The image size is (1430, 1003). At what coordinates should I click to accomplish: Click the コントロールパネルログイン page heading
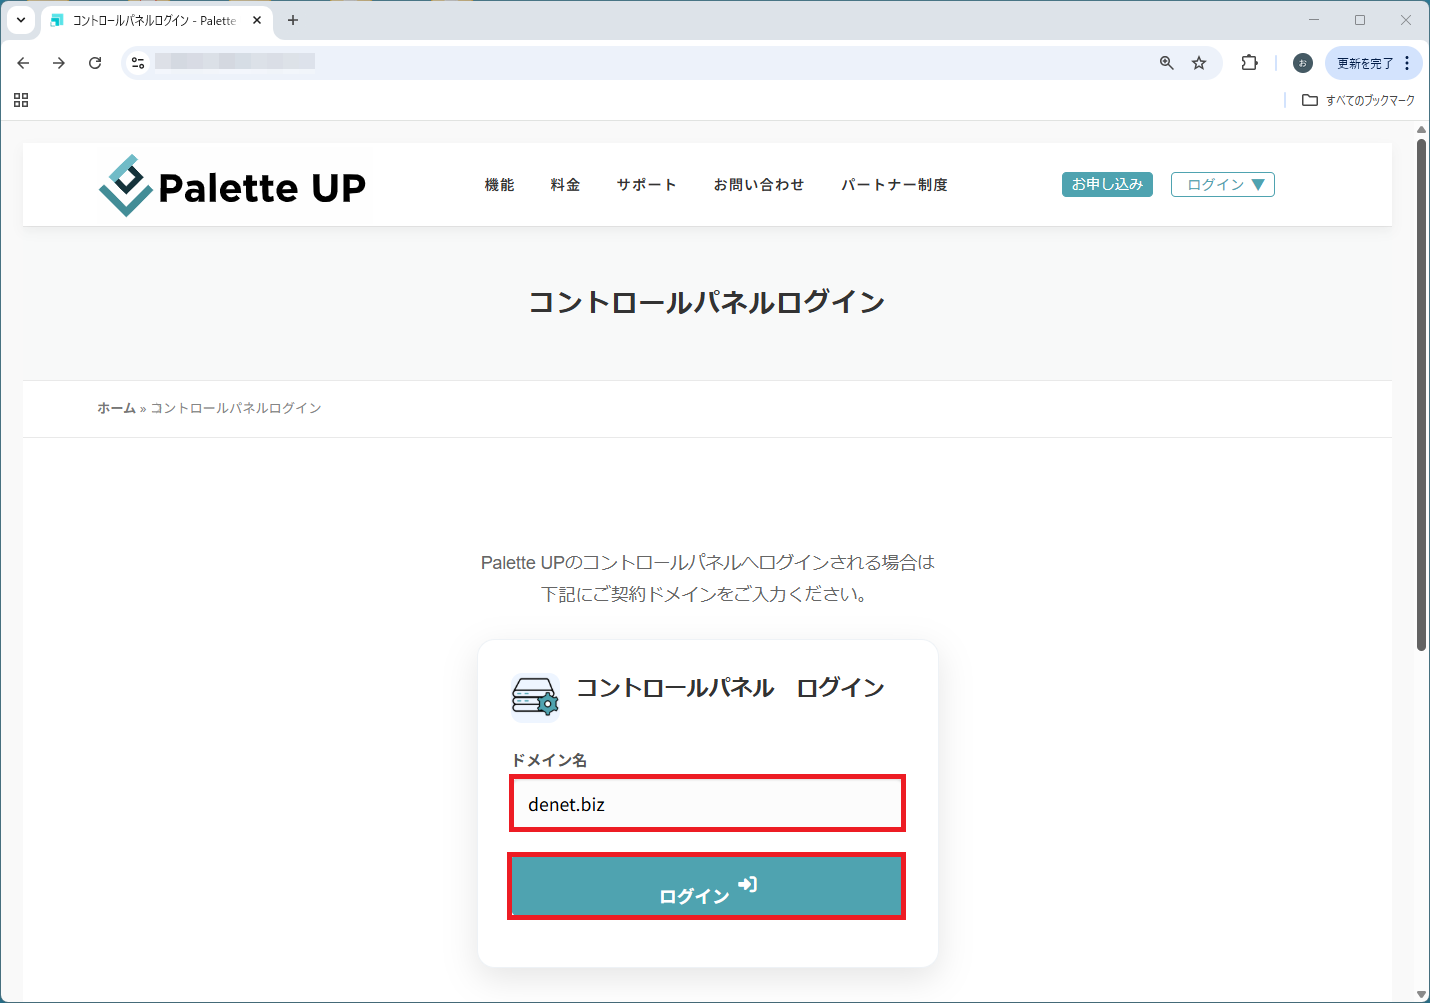click(707, 302)
